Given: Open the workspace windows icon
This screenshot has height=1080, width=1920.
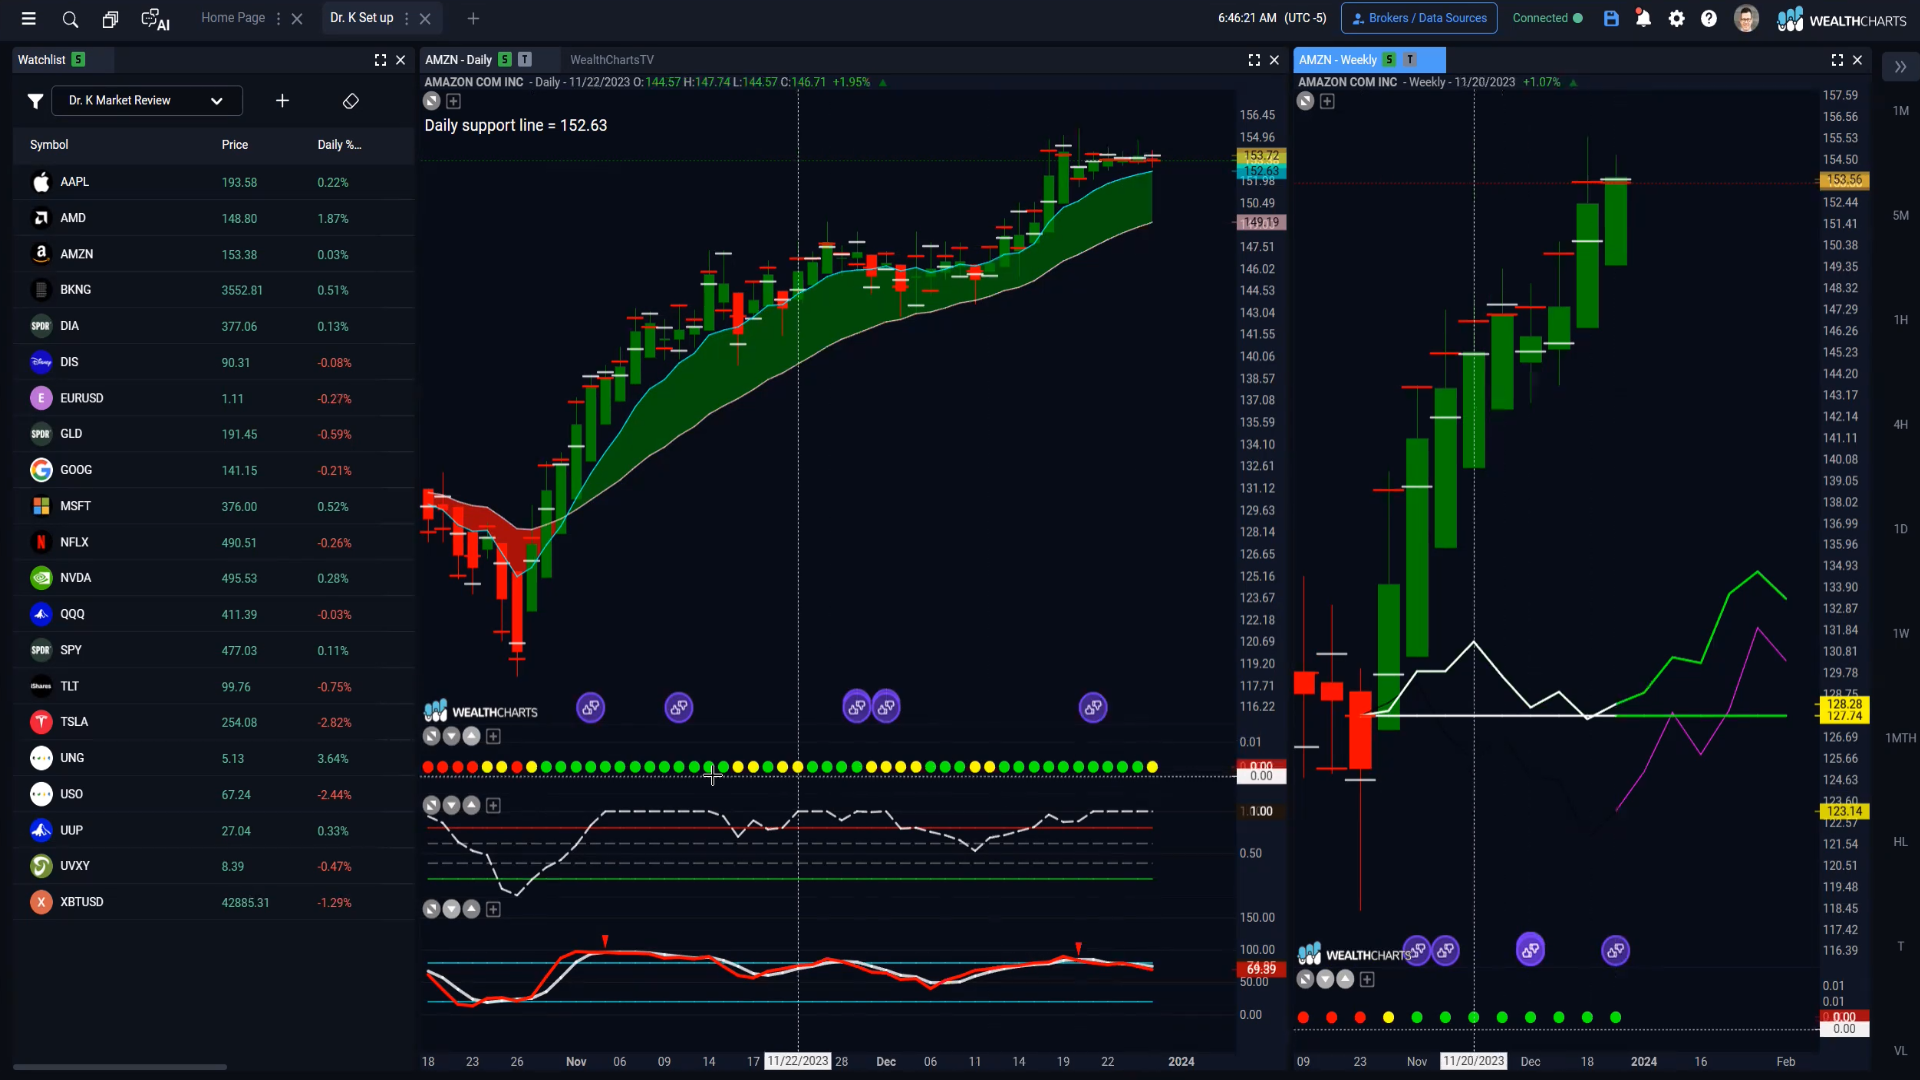Looking at the screenshot, I should point(110,19).
